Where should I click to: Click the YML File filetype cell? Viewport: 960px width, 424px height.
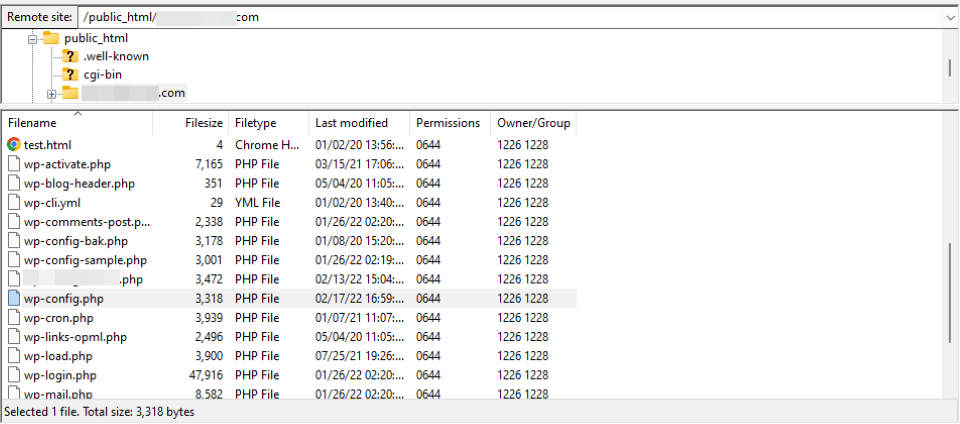(258, 203)
